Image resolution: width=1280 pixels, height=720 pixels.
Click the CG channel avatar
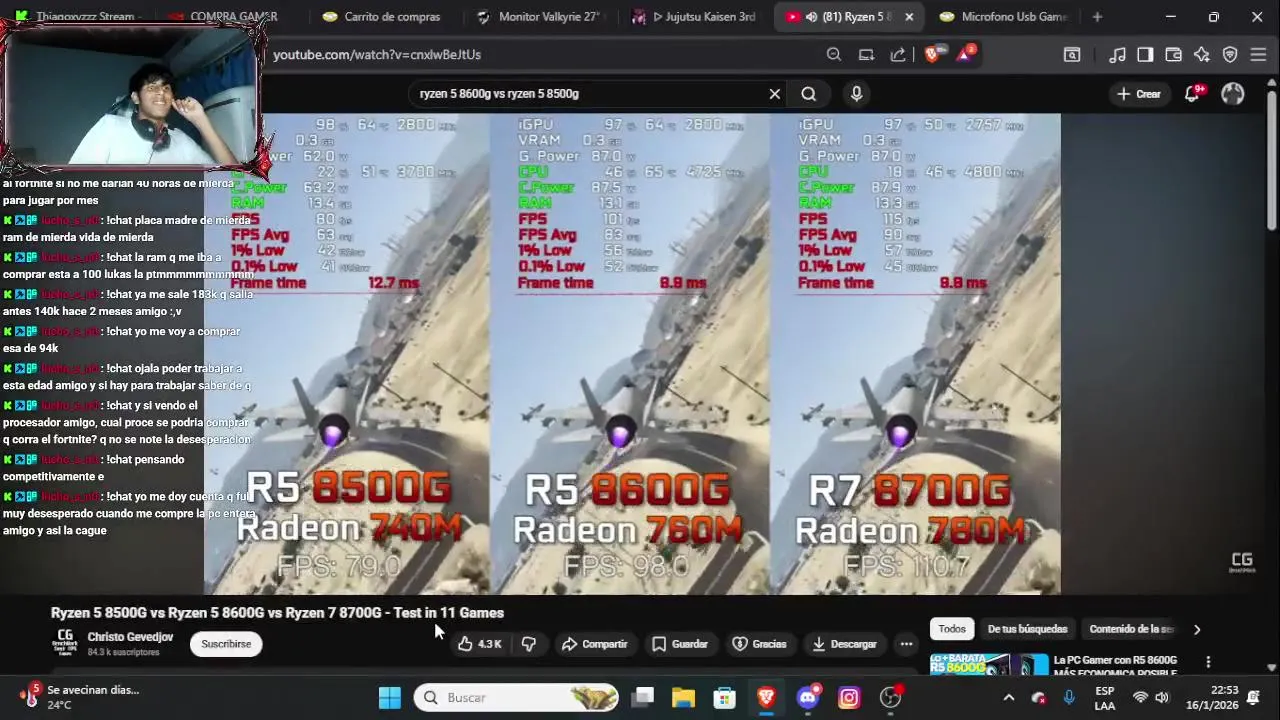(x=65, y=643)
